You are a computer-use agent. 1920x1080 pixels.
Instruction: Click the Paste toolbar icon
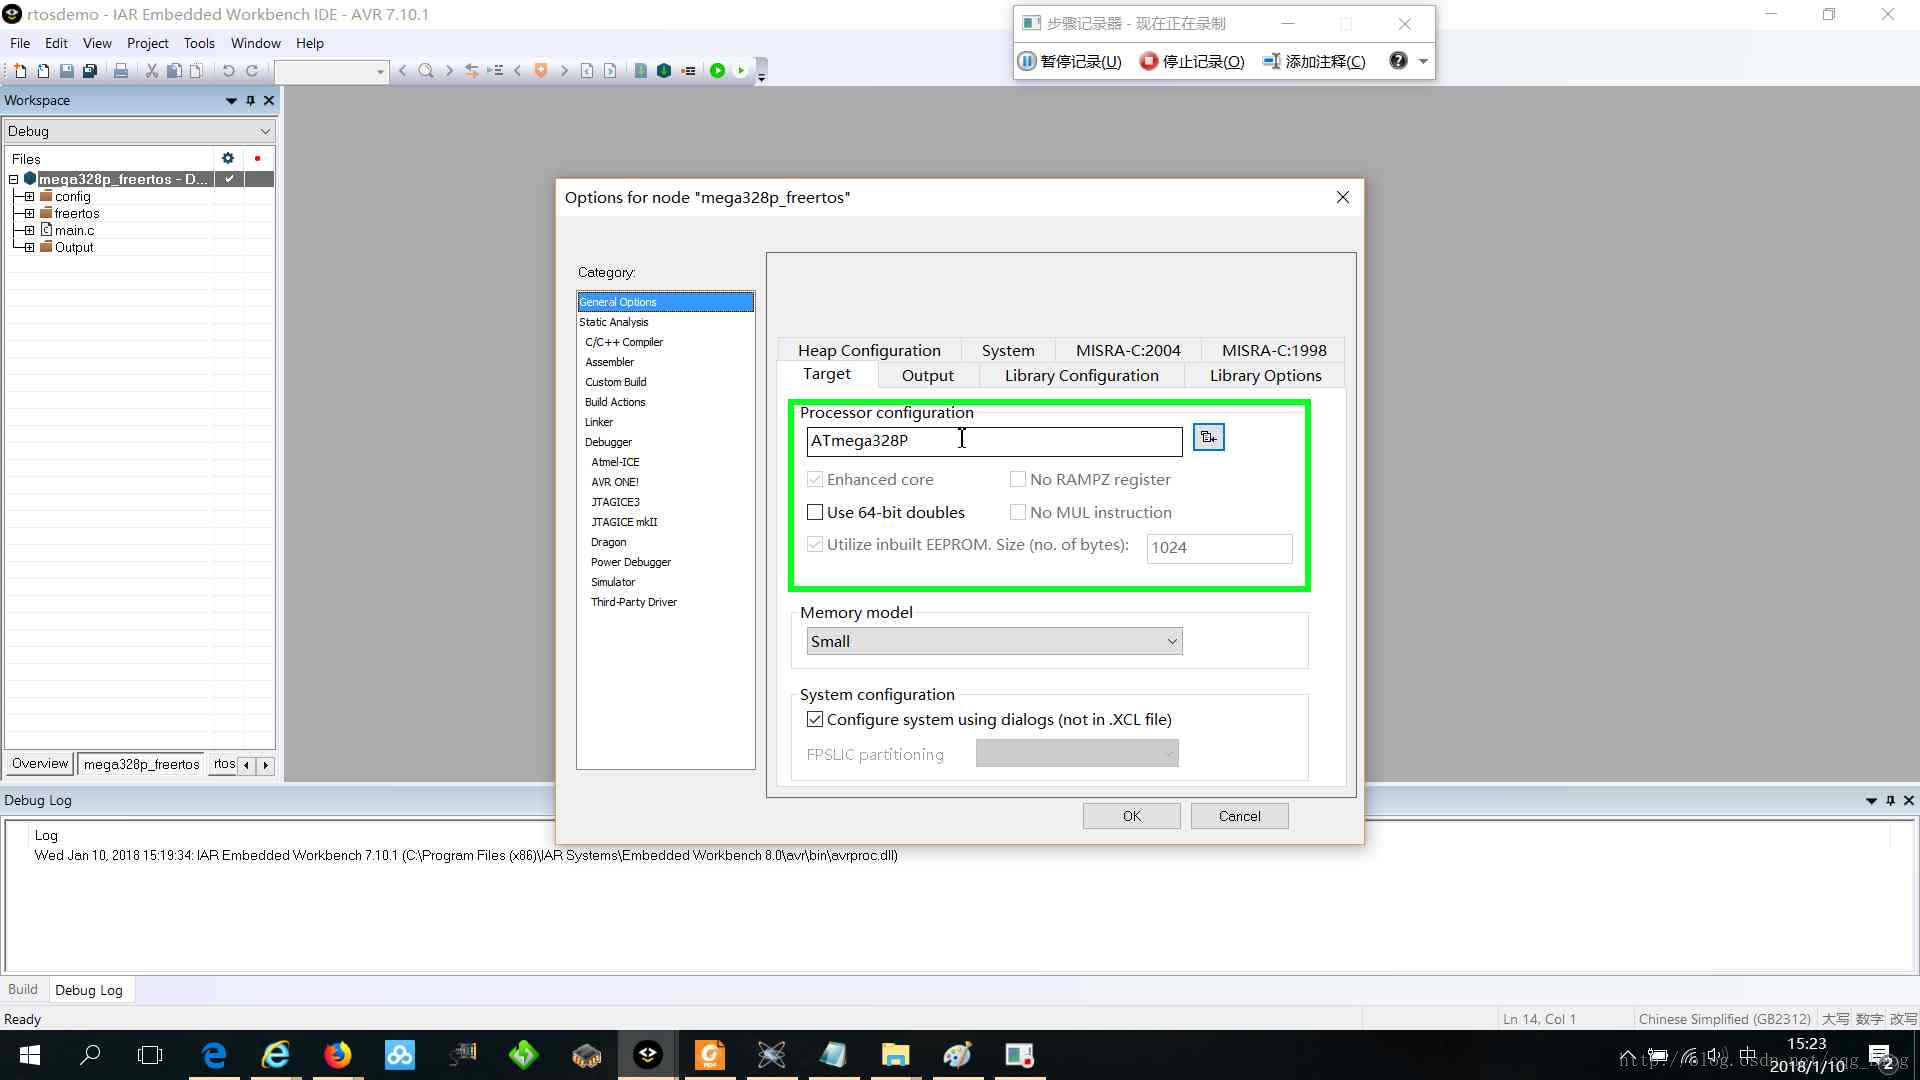[197, 71]
